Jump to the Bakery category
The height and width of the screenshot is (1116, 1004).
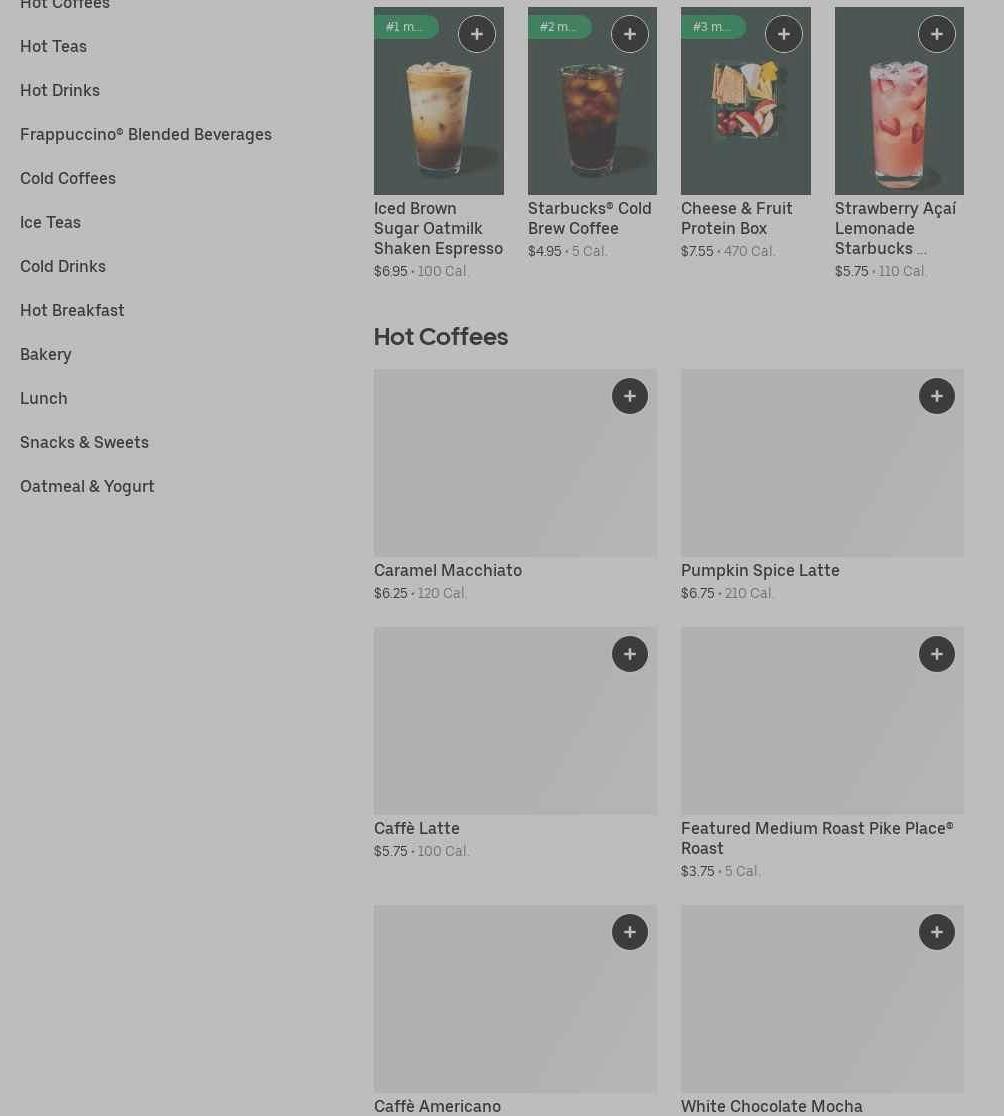46,354
